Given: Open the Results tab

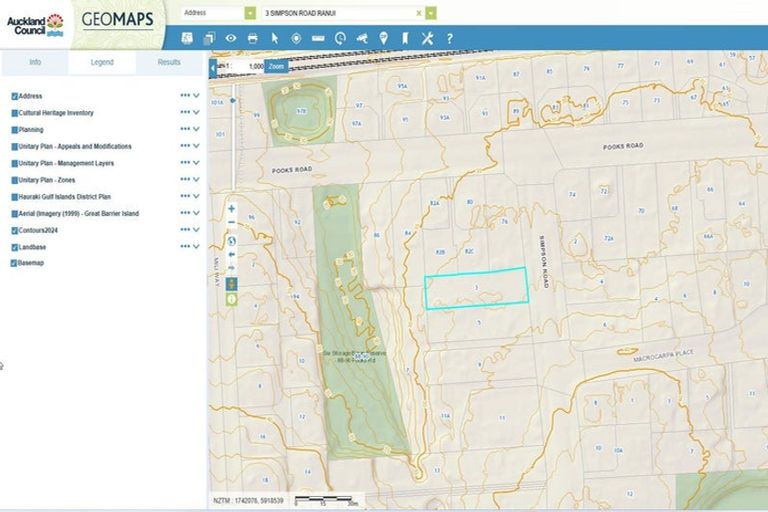Looking at the screenshot, I should point(170,62).
